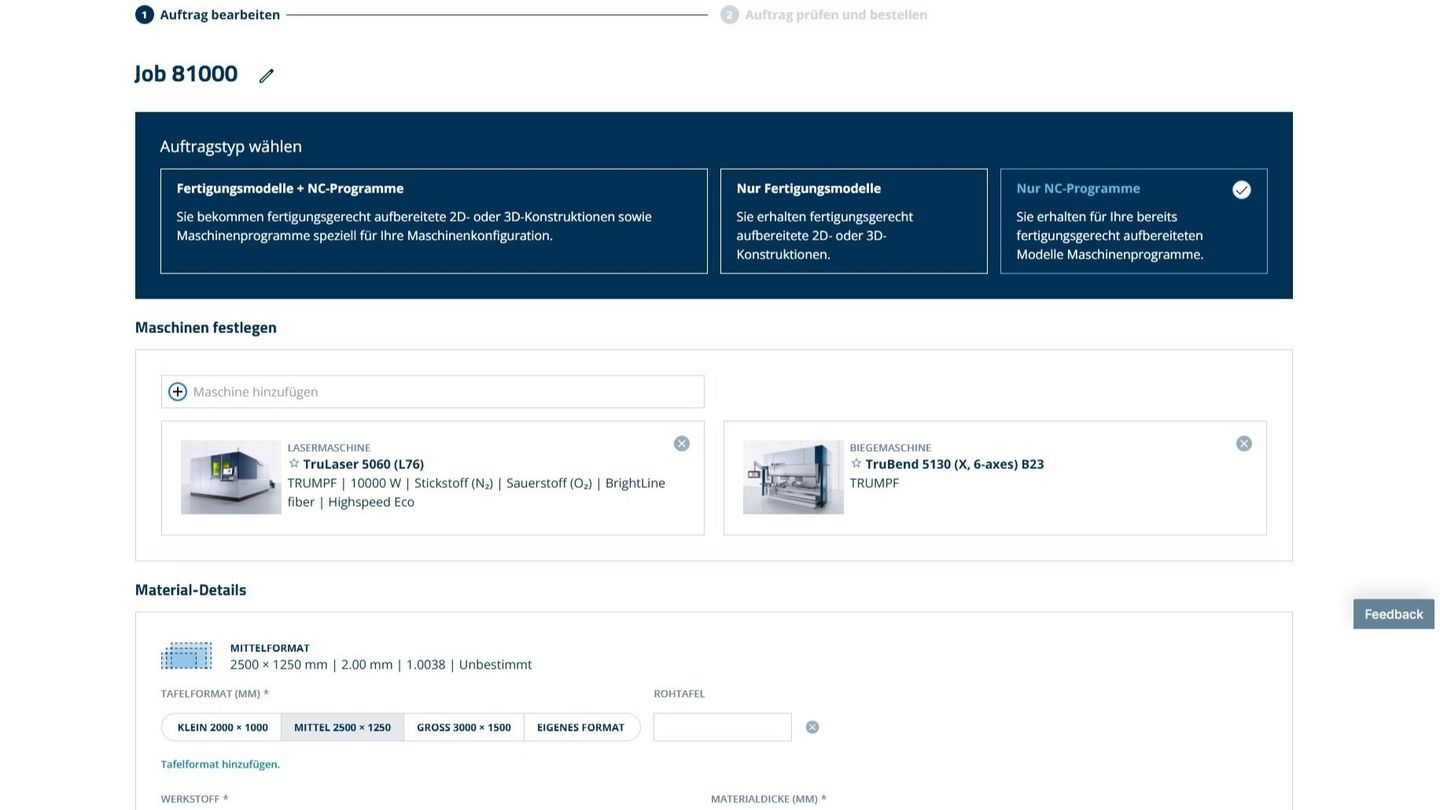This screenshot has height=810, width=1440.
Task: Choose Mittel 2500 × 1250 sheet format
Action: (342, 728)
